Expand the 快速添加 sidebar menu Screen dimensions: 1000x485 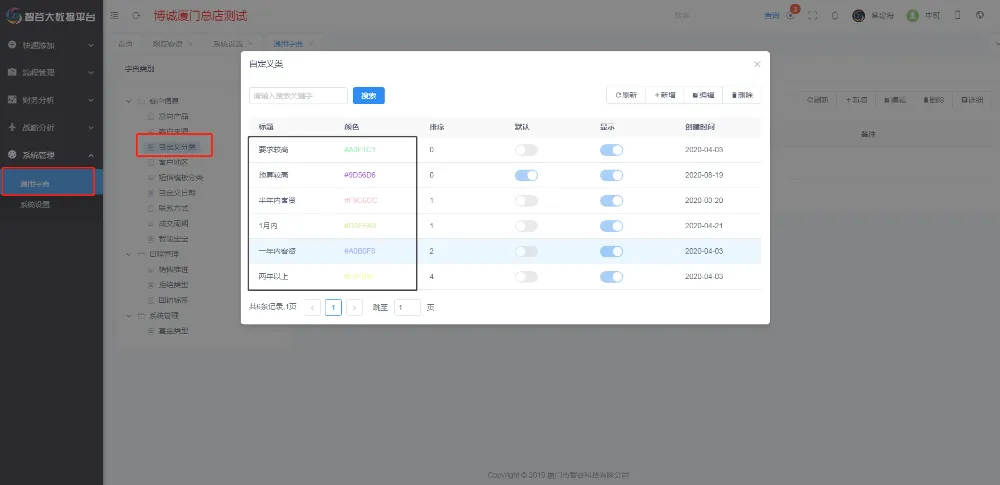(x=51, y=46)
